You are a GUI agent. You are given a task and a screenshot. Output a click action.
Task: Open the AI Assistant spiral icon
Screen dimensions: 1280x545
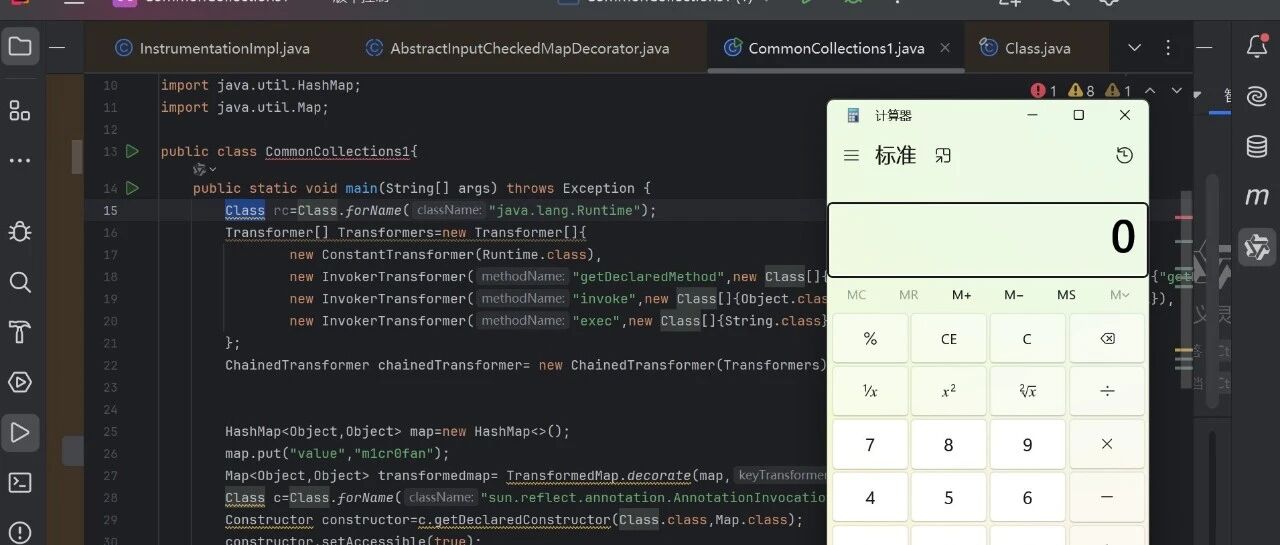coord(1257,97)
